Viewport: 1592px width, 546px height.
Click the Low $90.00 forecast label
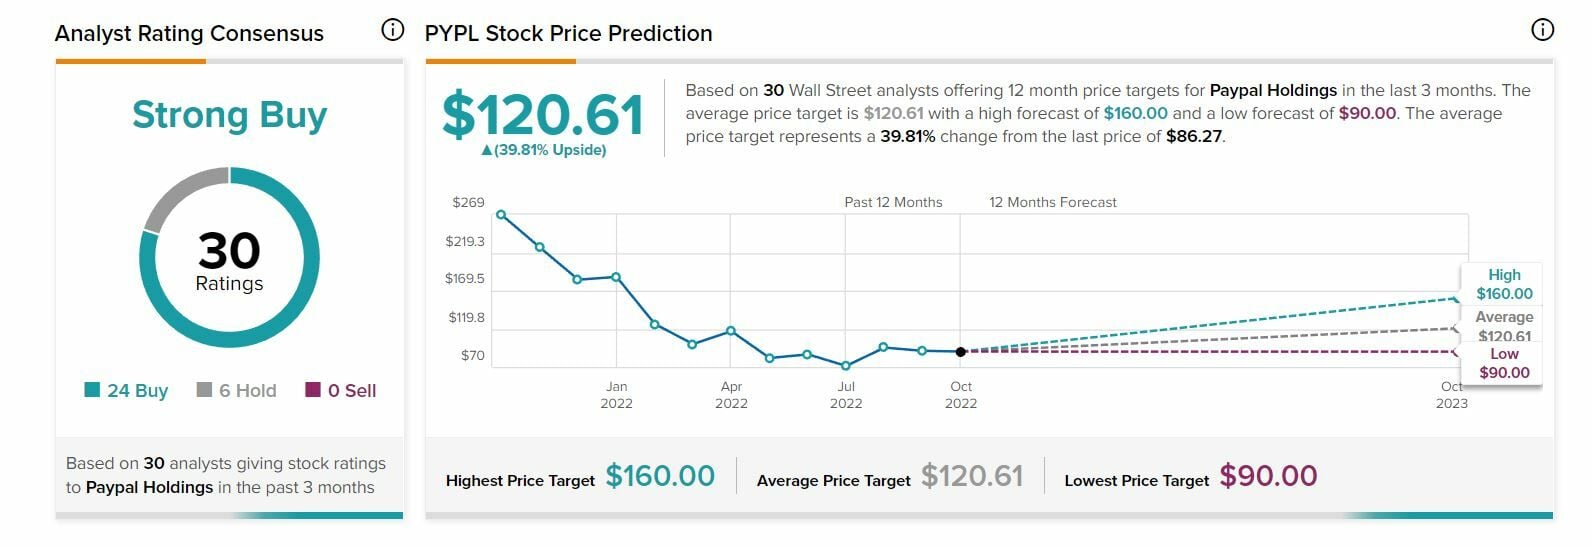tap(1504, 363)
